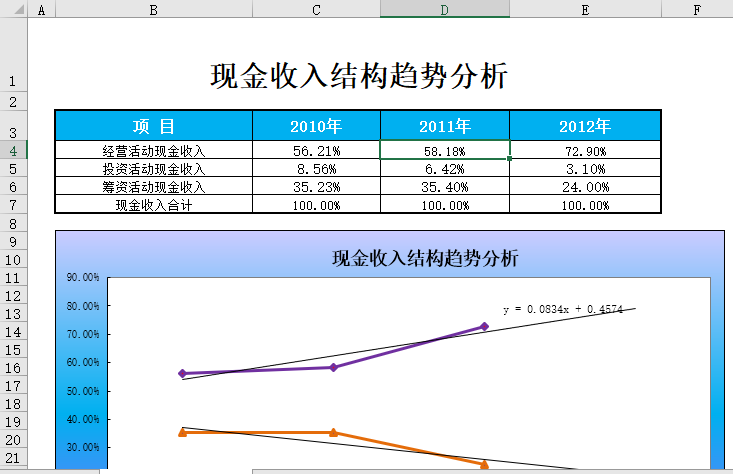Select cell containing 58.18%
The height and width of the screenshot is (474, 733).
444,151
